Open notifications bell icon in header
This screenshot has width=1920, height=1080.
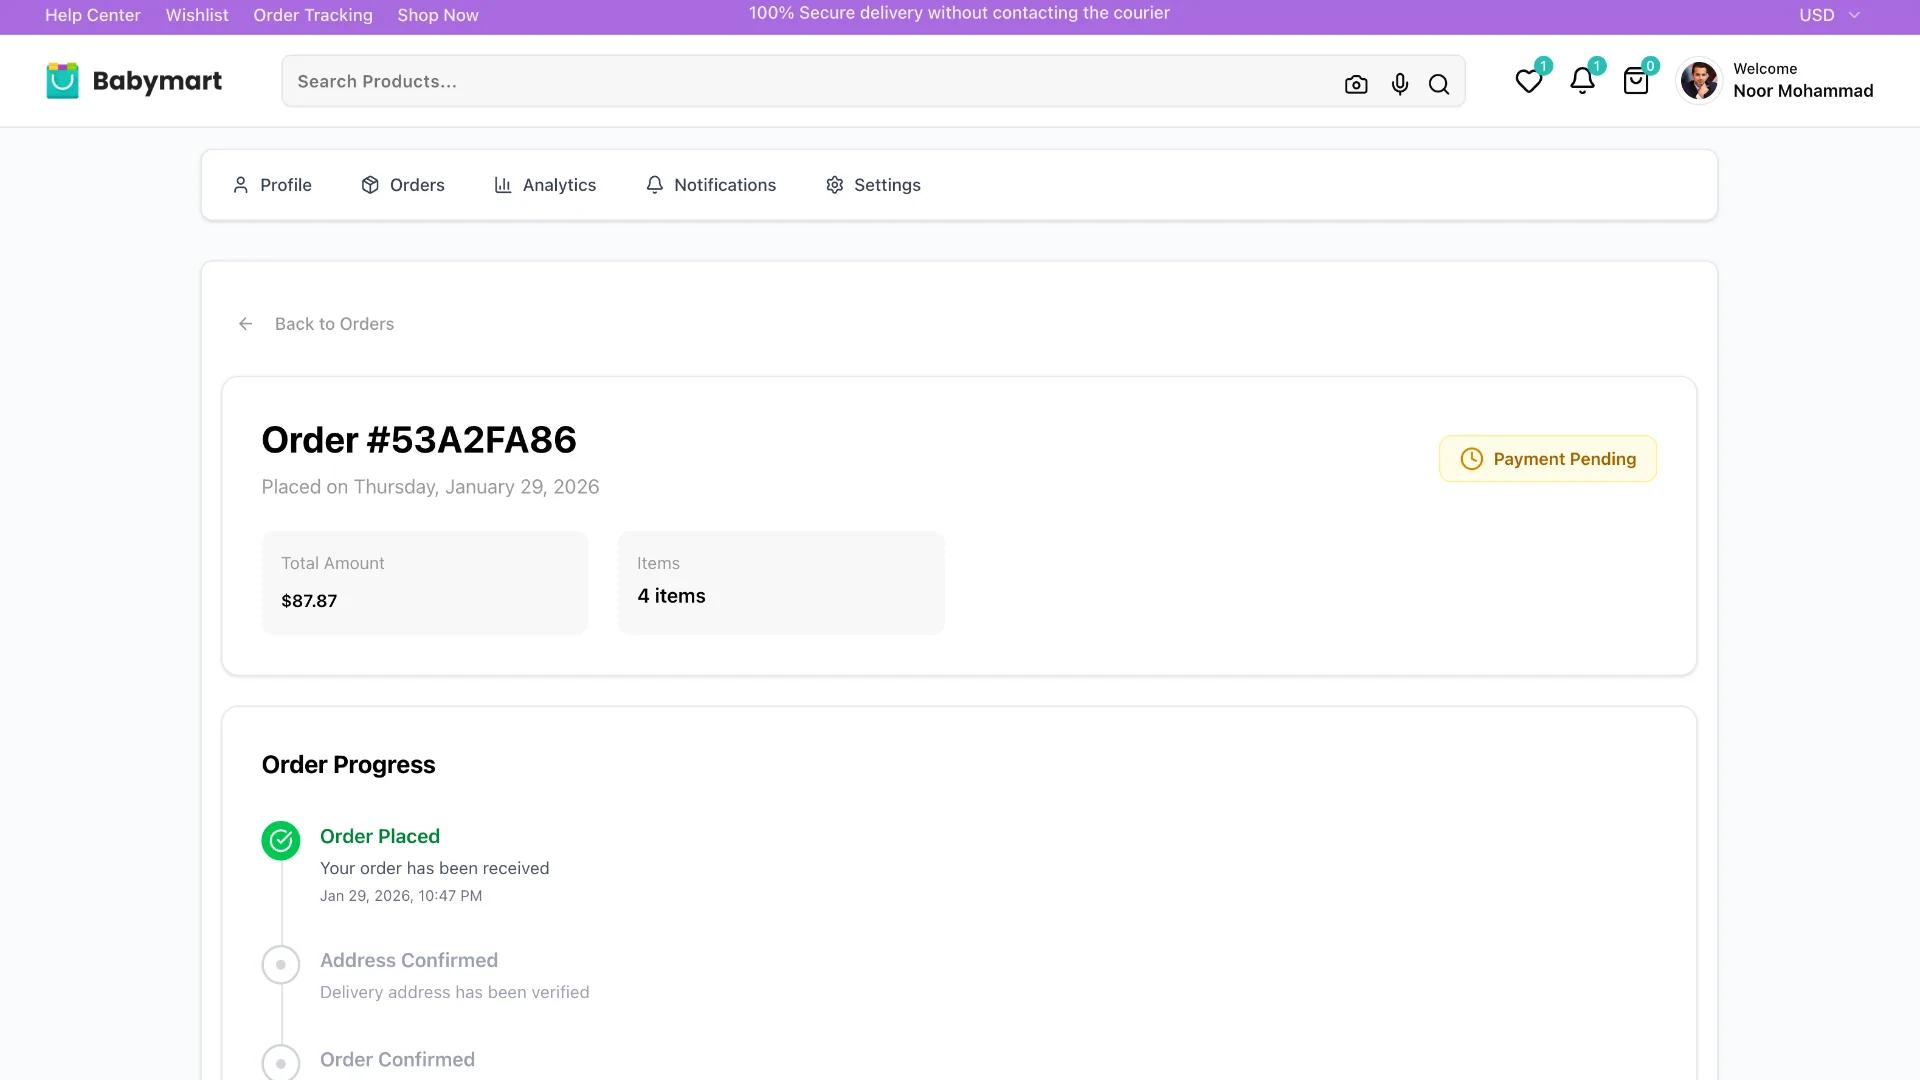(1582, 81)
